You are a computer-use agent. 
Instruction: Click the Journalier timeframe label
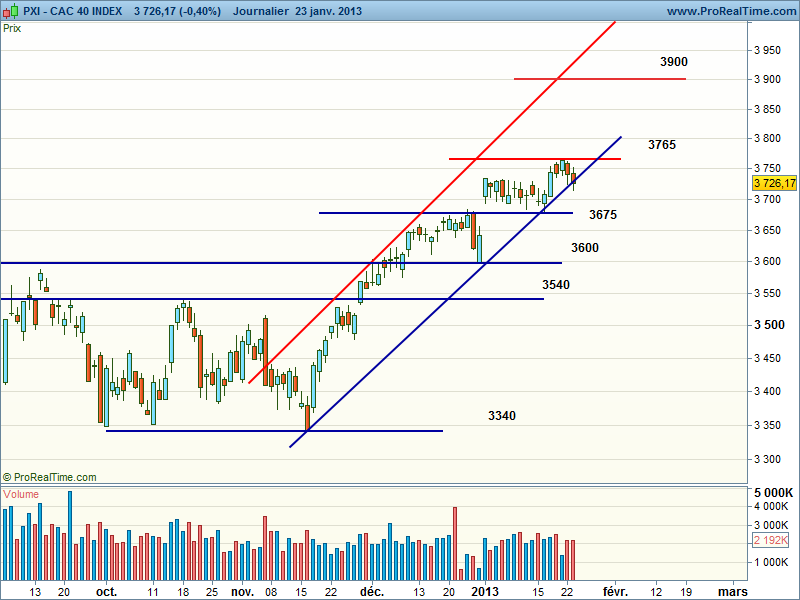262,11
